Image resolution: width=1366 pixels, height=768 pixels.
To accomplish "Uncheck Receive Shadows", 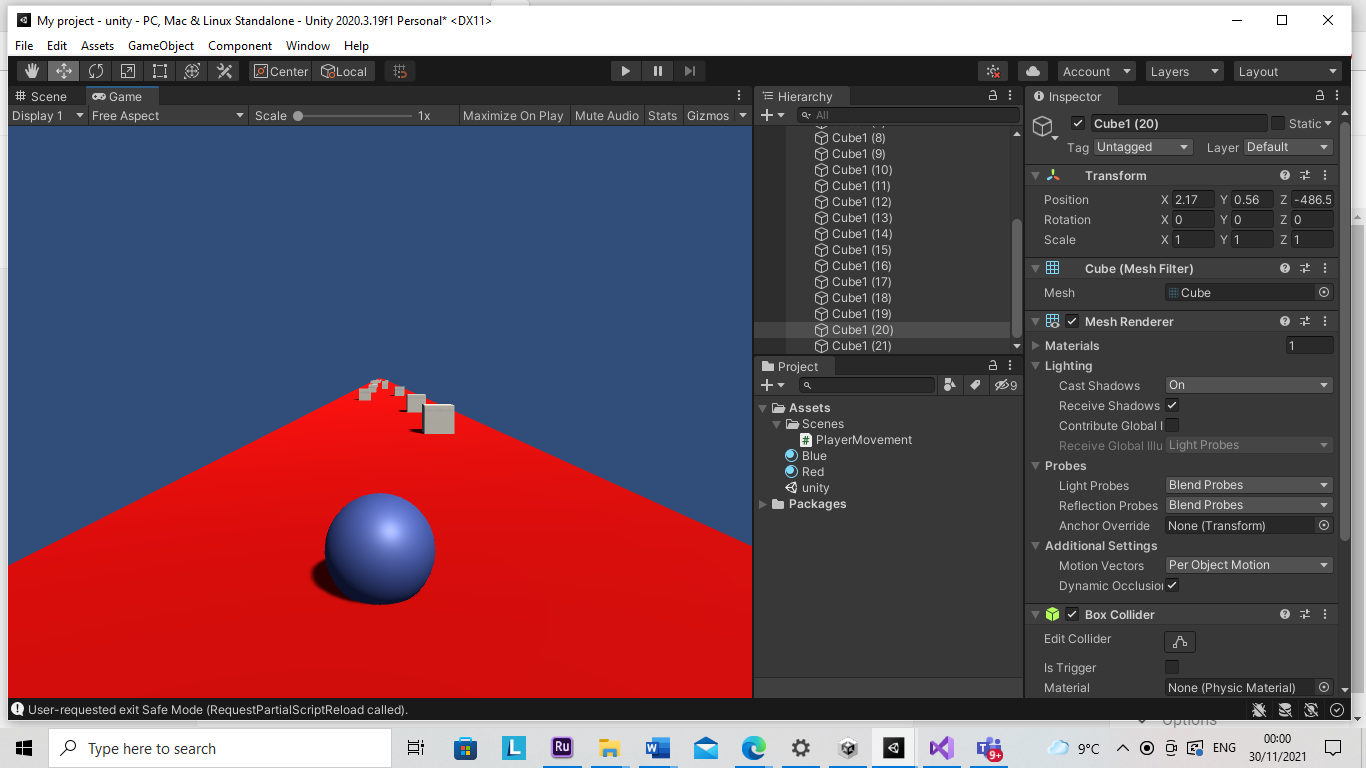I will coord(1172,405).
